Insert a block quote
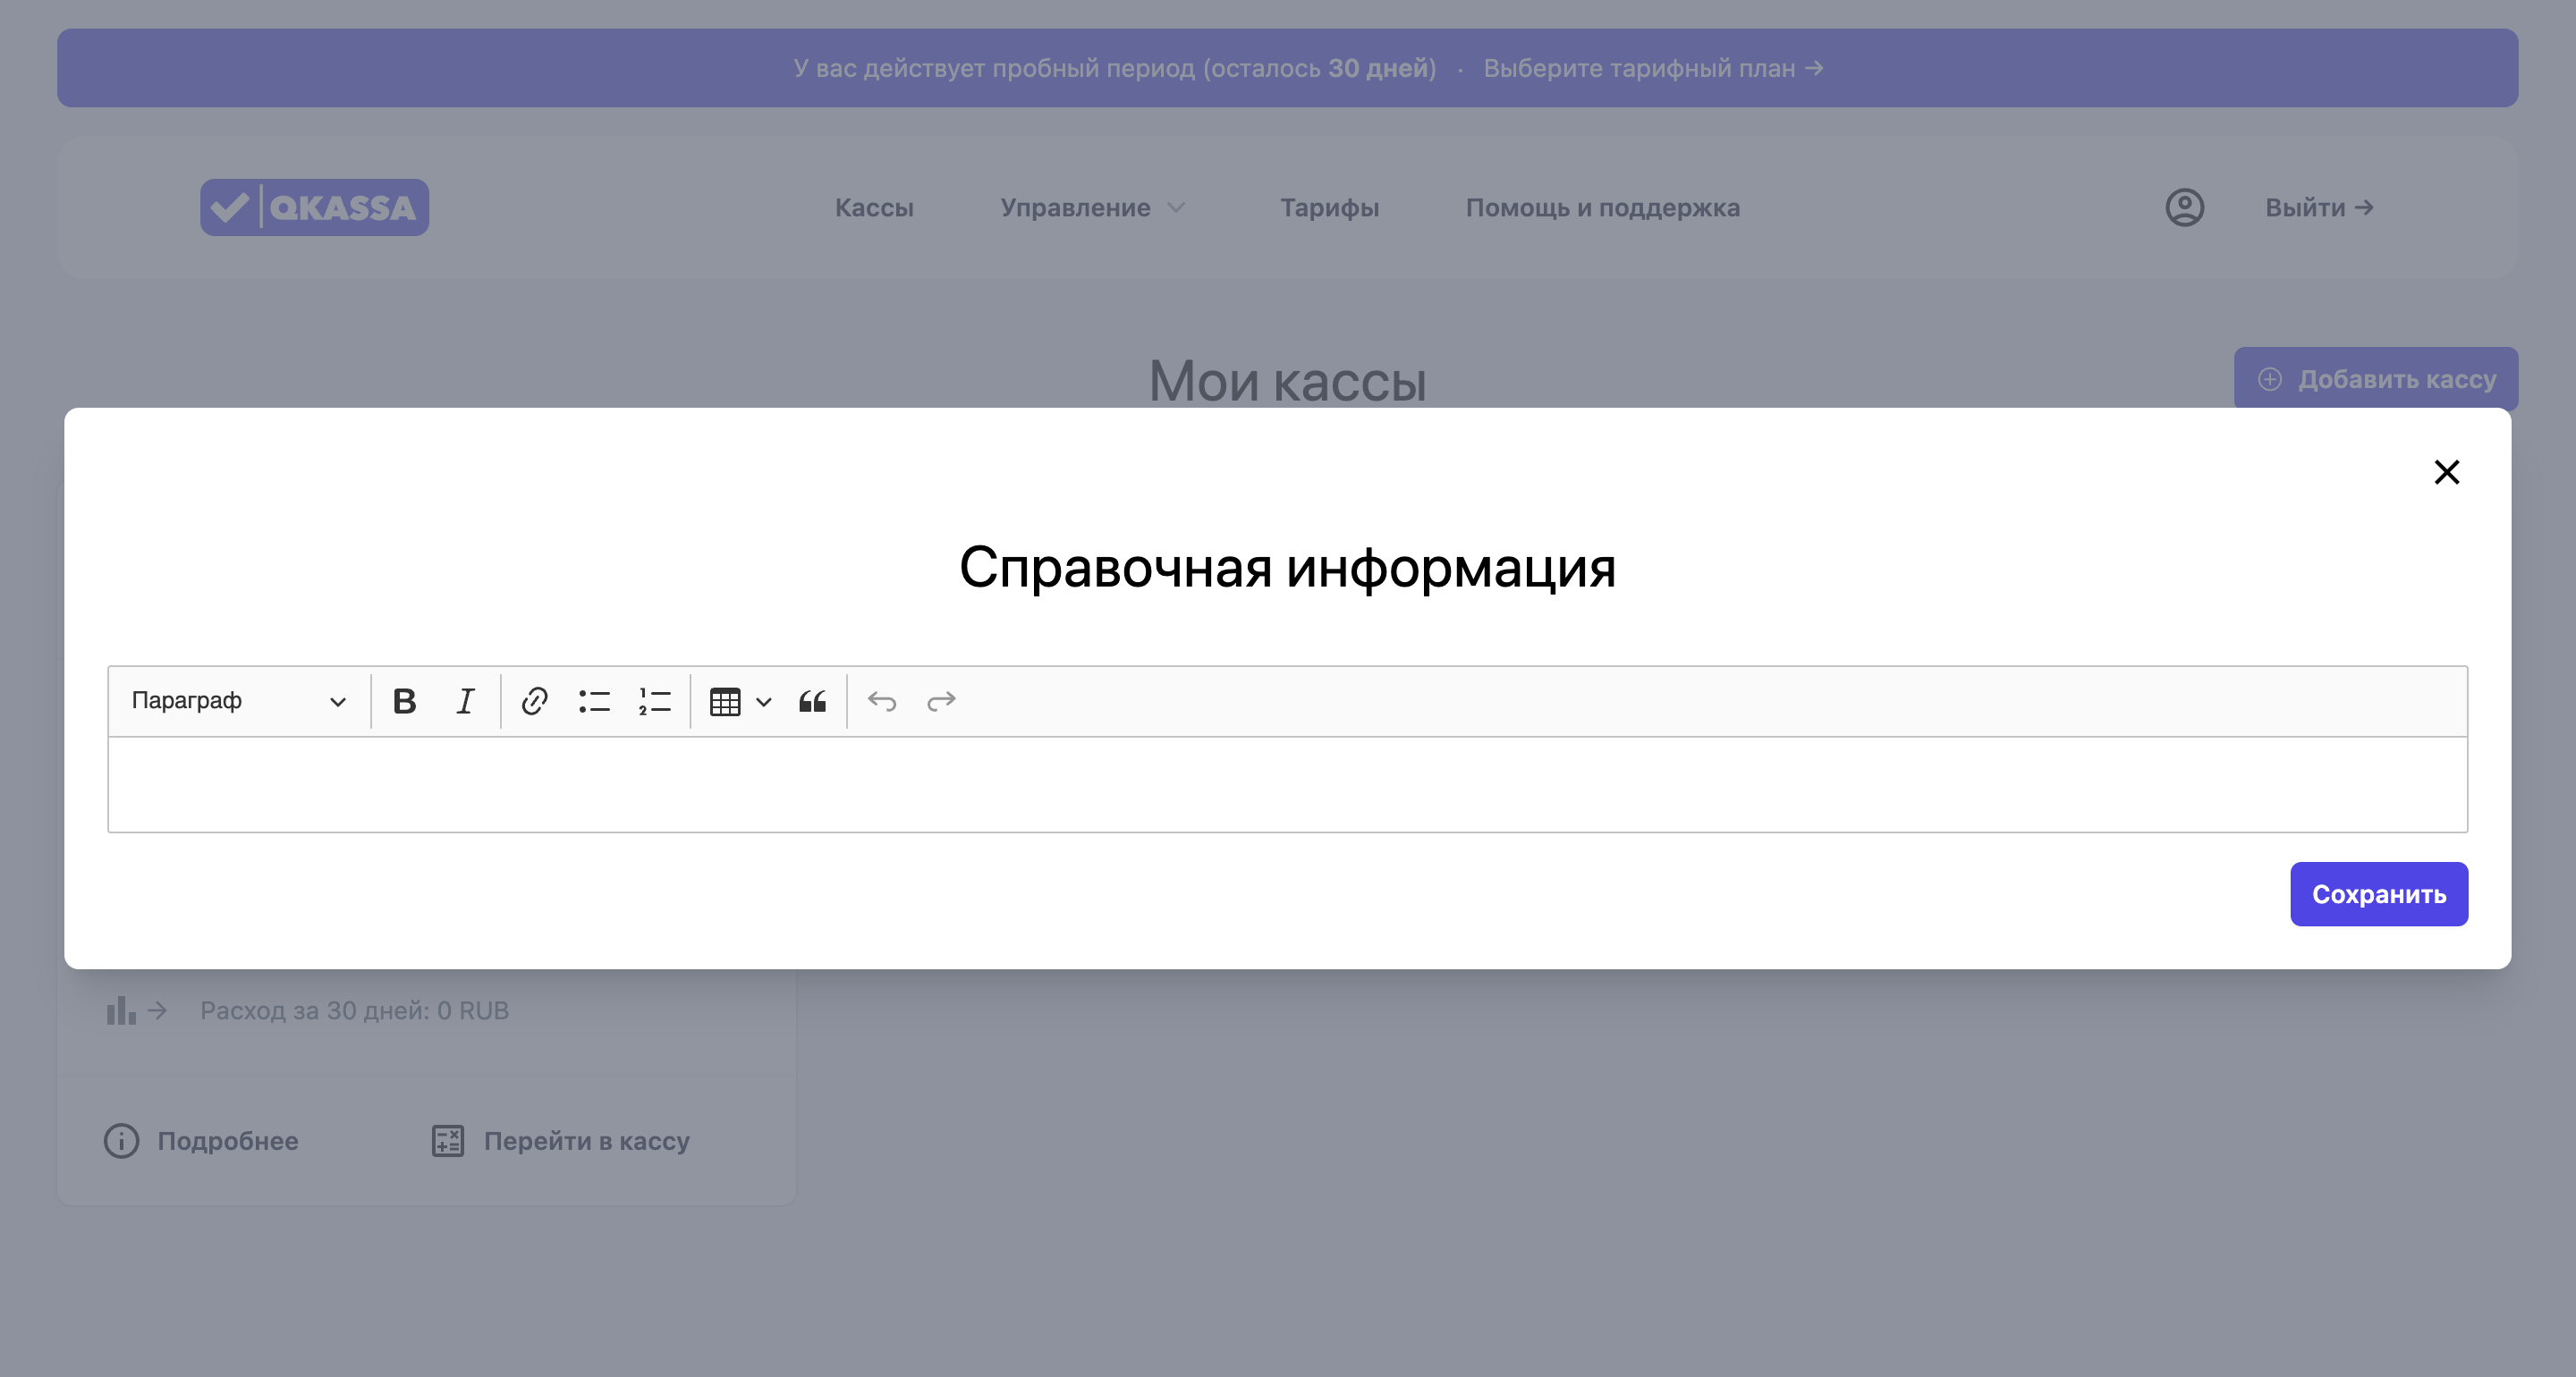This screenshot has height=1377, width=2576. [x=812, y=701]
